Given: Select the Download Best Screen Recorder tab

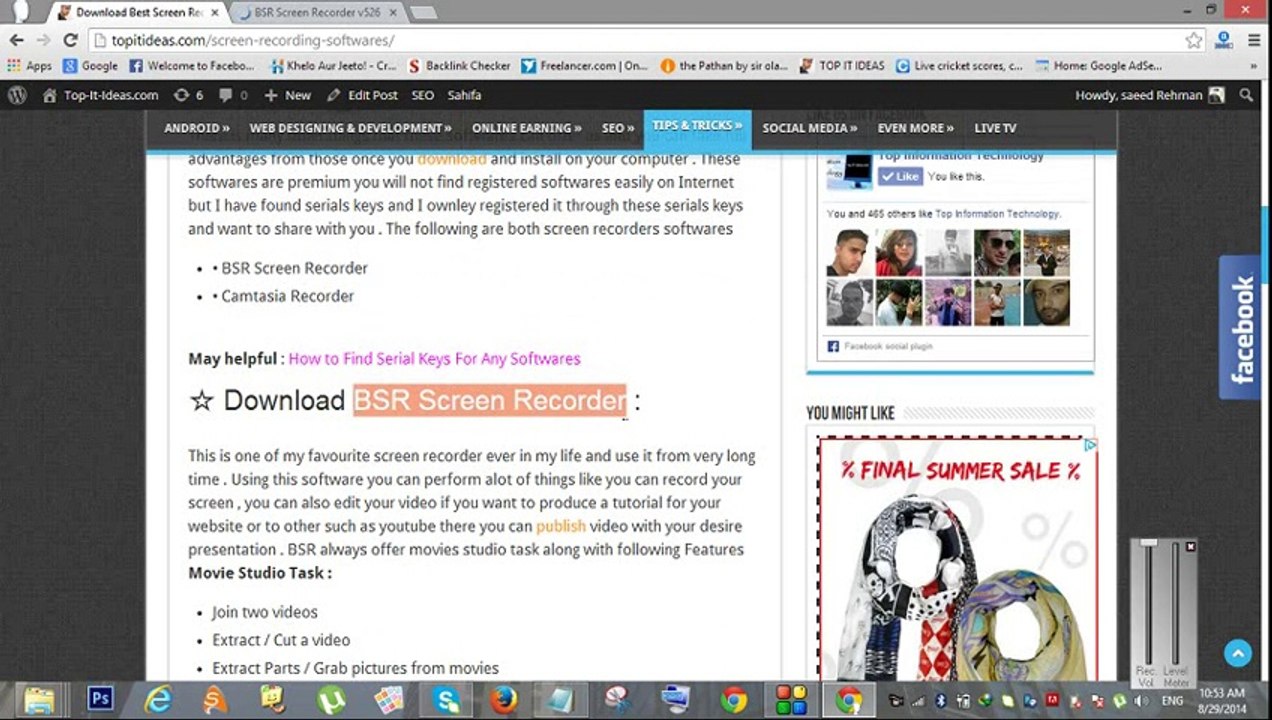Looking at the screenshot, I should (139, 13).
